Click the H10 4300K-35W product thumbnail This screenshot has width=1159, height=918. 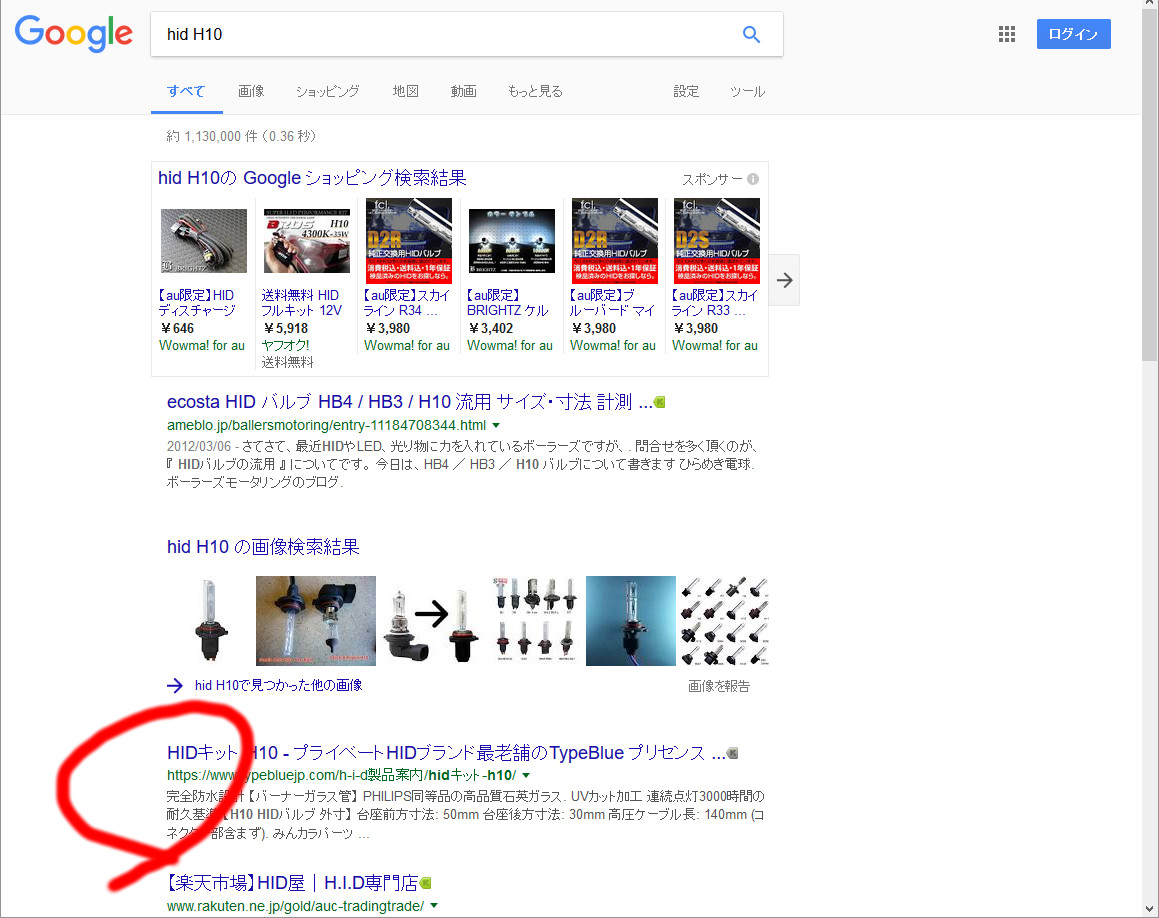pyautogui.click(x=307, y=241)
